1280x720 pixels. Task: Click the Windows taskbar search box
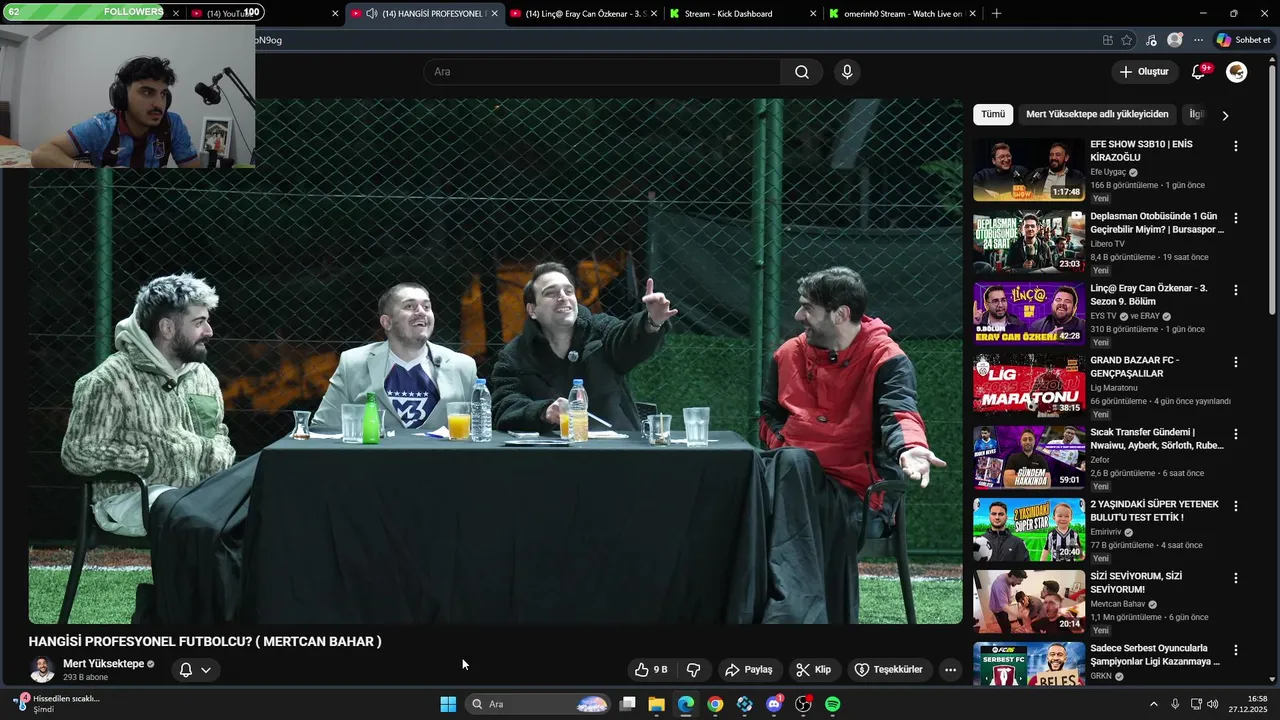pyautogui.click(x=537, y=704)
